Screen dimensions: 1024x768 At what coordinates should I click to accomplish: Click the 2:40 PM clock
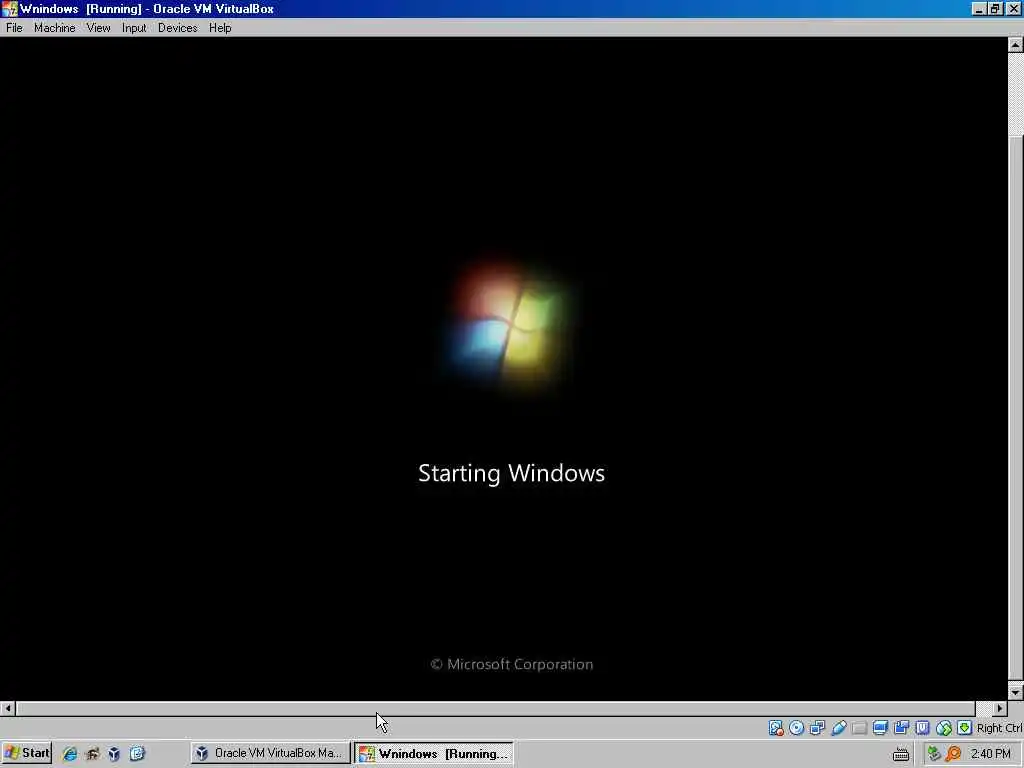click(990, 754)
